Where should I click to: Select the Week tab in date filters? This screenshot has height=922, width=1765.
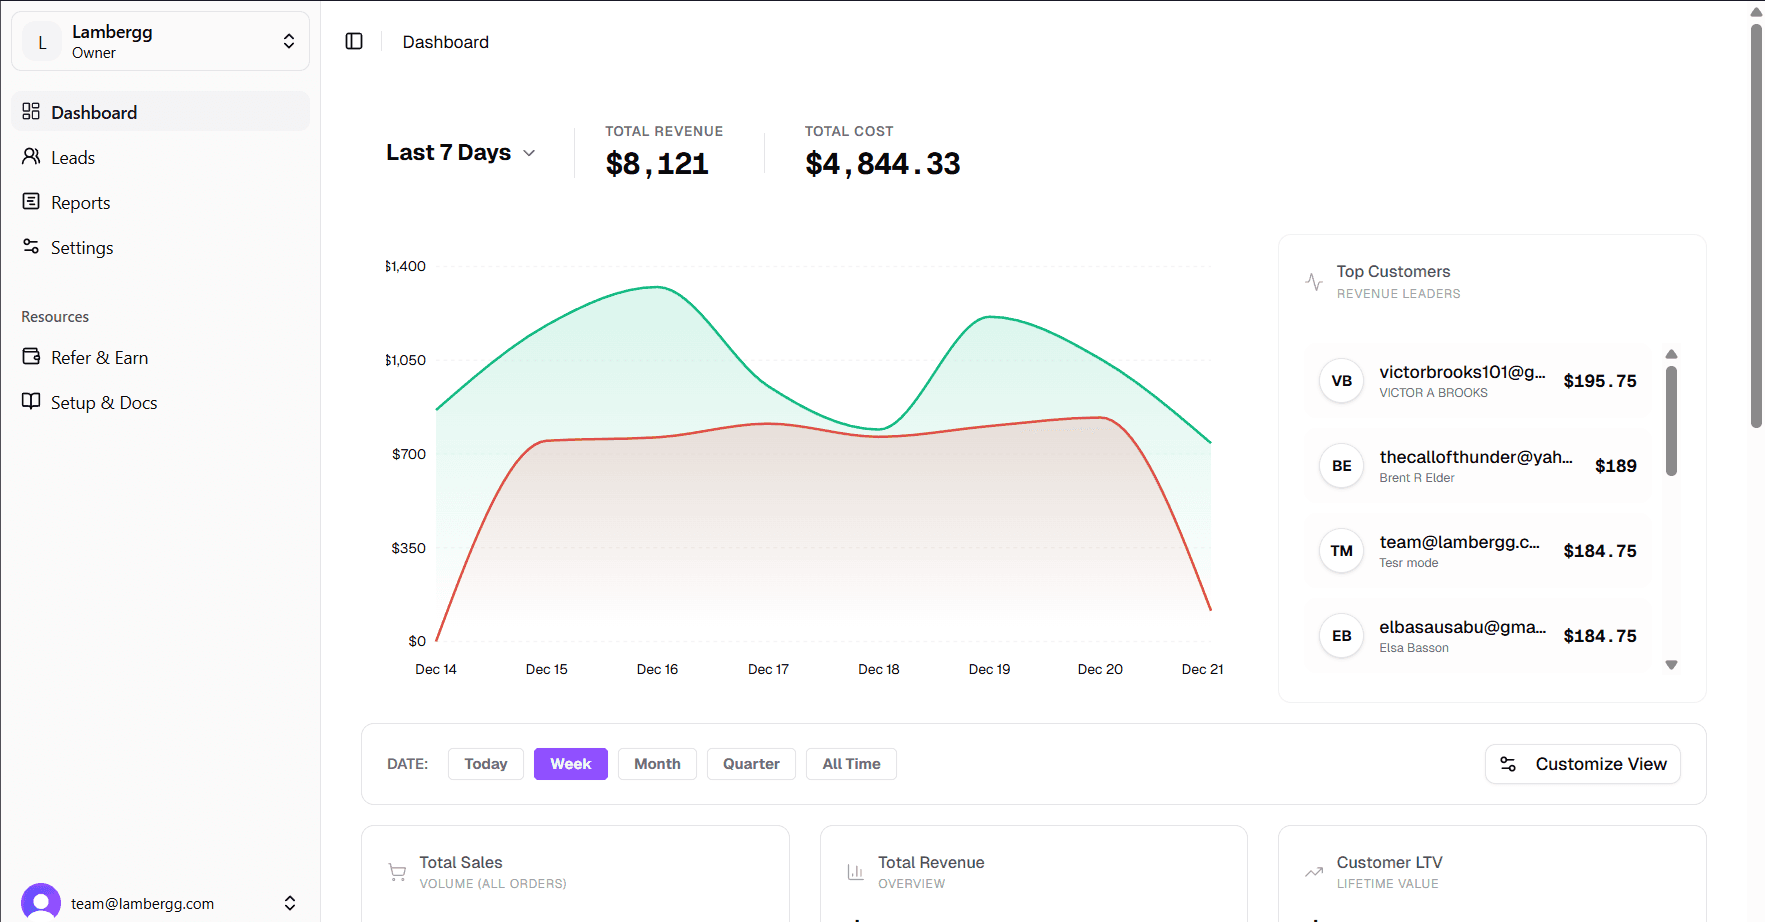[570, 763]
